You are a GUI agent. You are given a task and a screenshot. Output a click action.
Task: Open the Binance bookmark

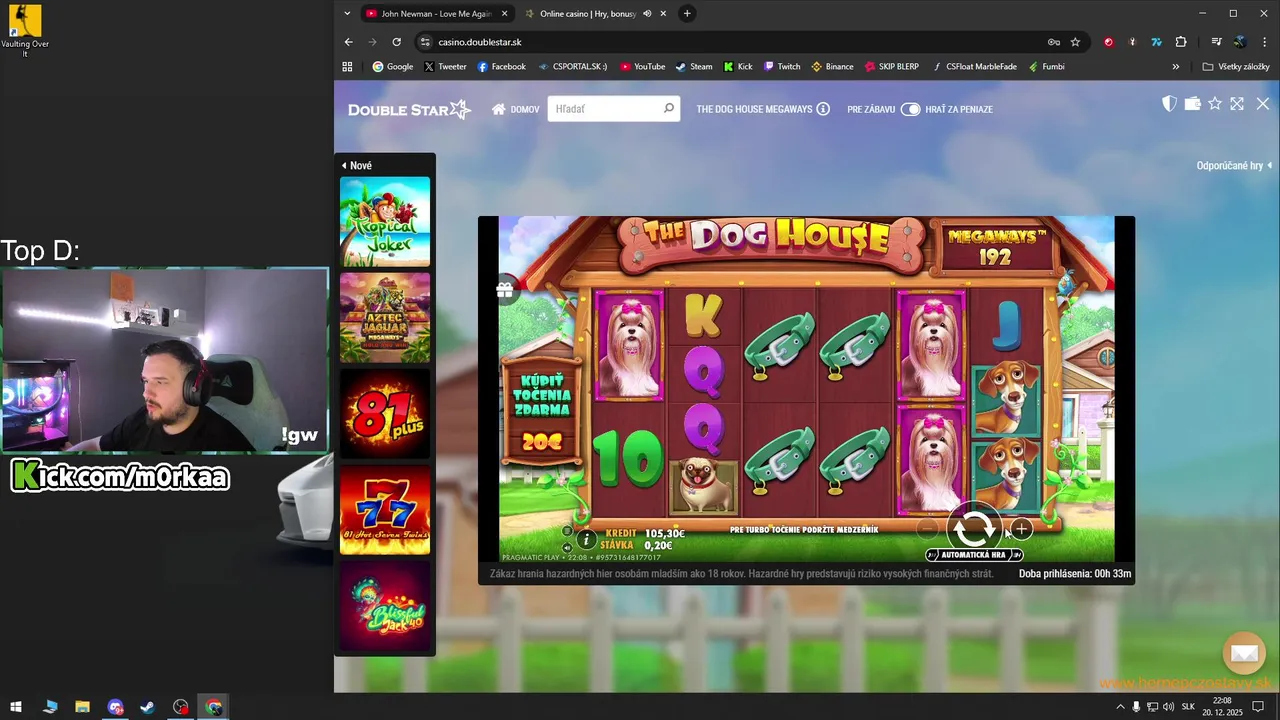(x=832, y=67)
